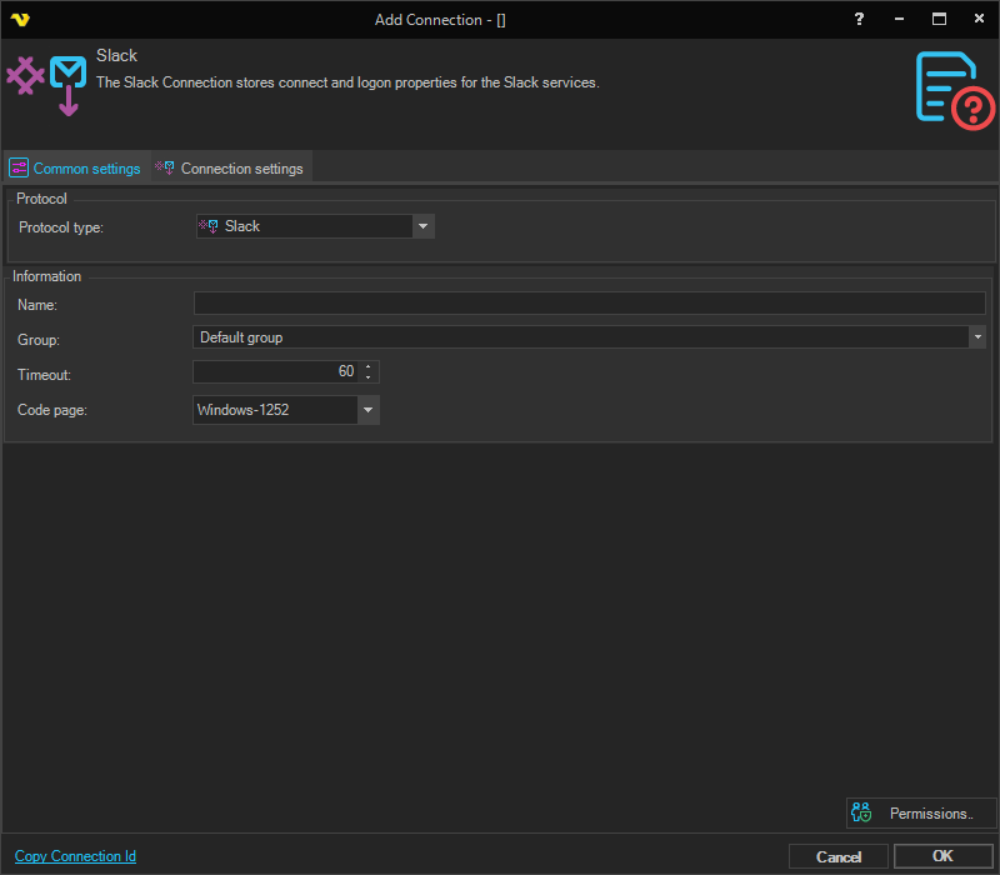Confirm with the OK button
The height and width of the screenshot is (875, 1000).
[942, 856]
